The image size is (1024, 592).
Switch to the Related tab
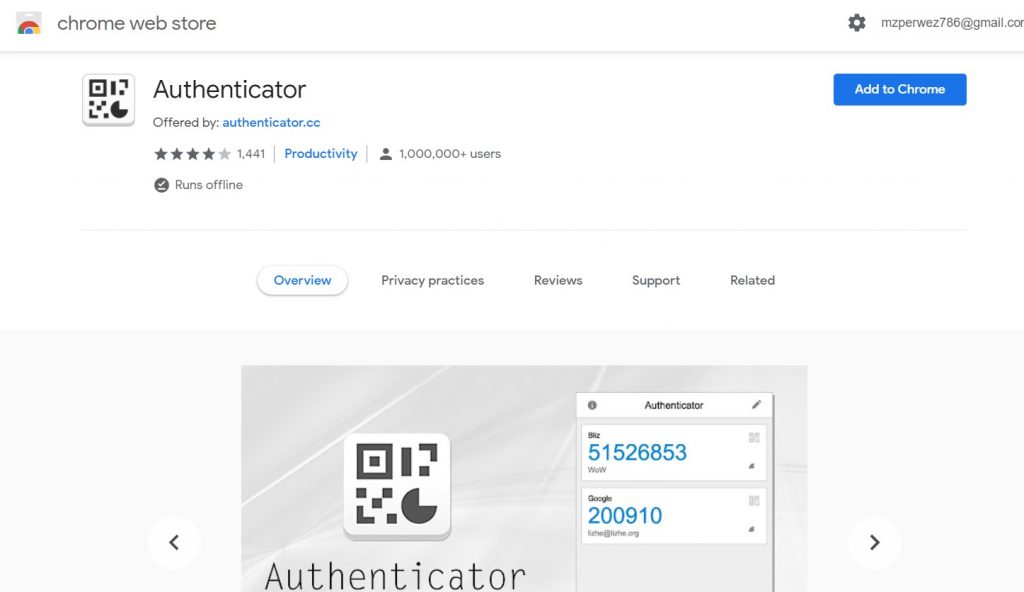coord(752,280)
